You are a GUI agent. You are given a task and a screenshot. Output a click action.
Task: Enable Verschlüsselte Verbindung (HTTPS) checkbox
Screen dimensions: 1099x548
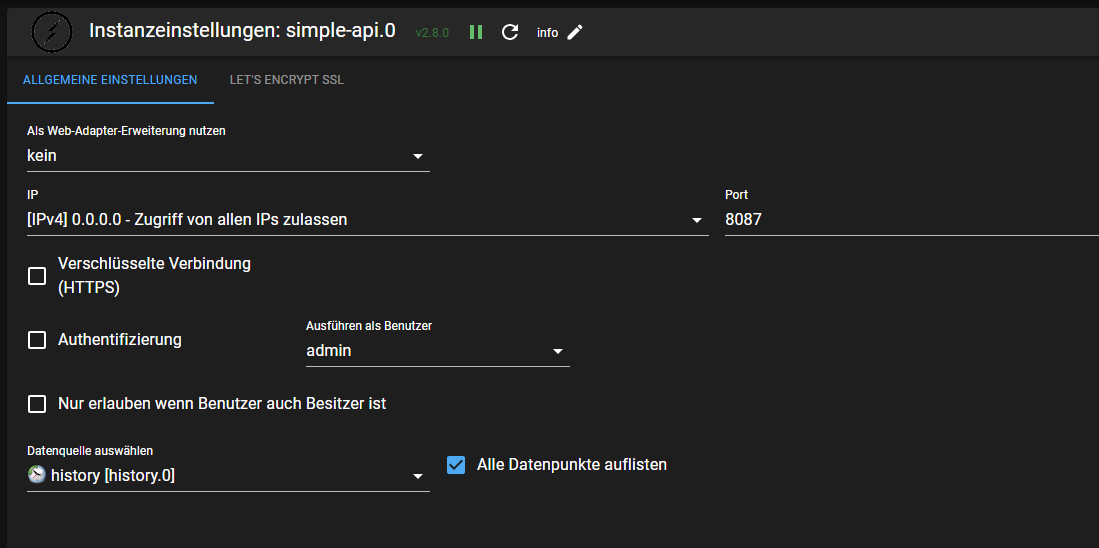[37, 276]
